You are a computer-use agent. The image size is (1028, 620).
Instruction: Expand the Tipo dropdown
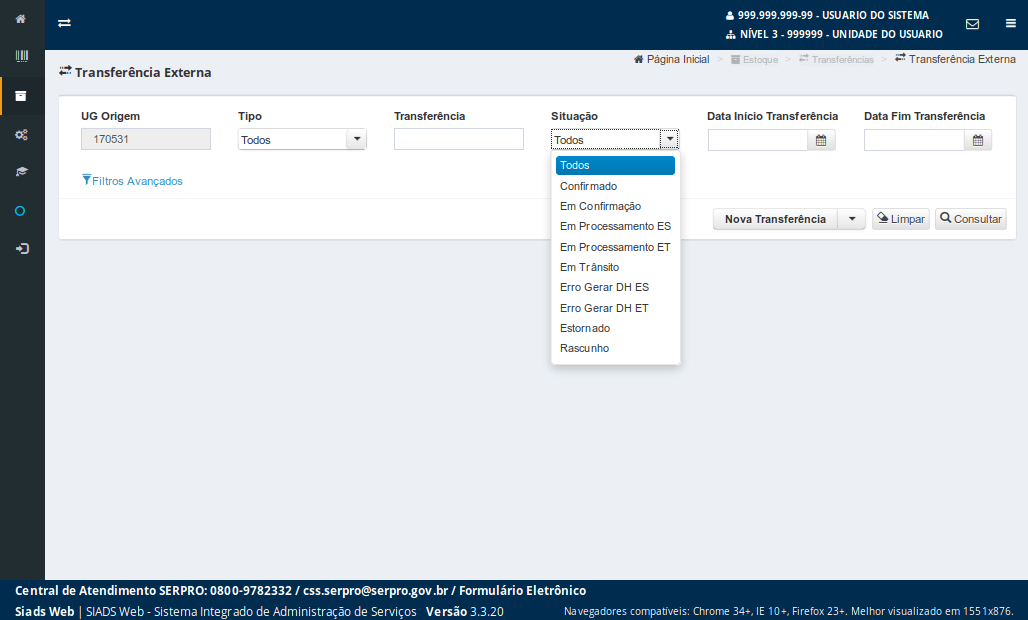357,139
